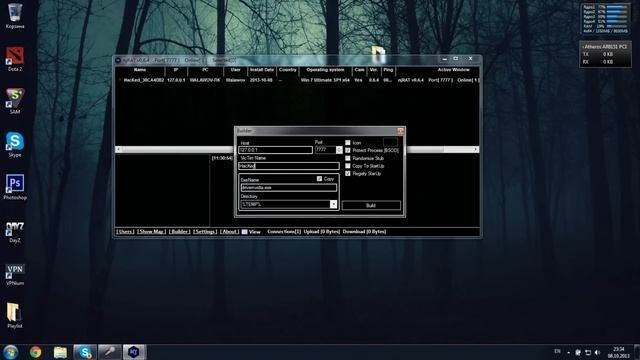Uncheck the Registry StartUp checkbox
Viewport: 640px width, 360px height.
click(348, 173)
